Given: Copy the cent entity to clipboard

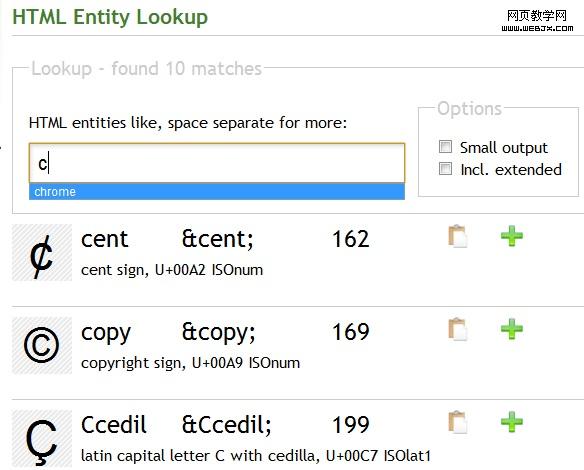Looking at the screenshot, I should click(x=458, y=236).
